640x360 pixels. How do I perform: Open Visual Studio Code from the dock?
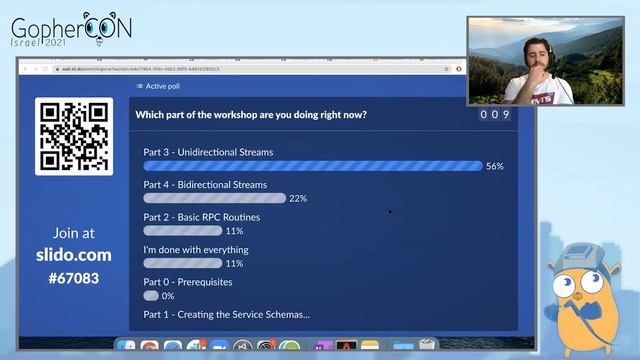(243, 345)
